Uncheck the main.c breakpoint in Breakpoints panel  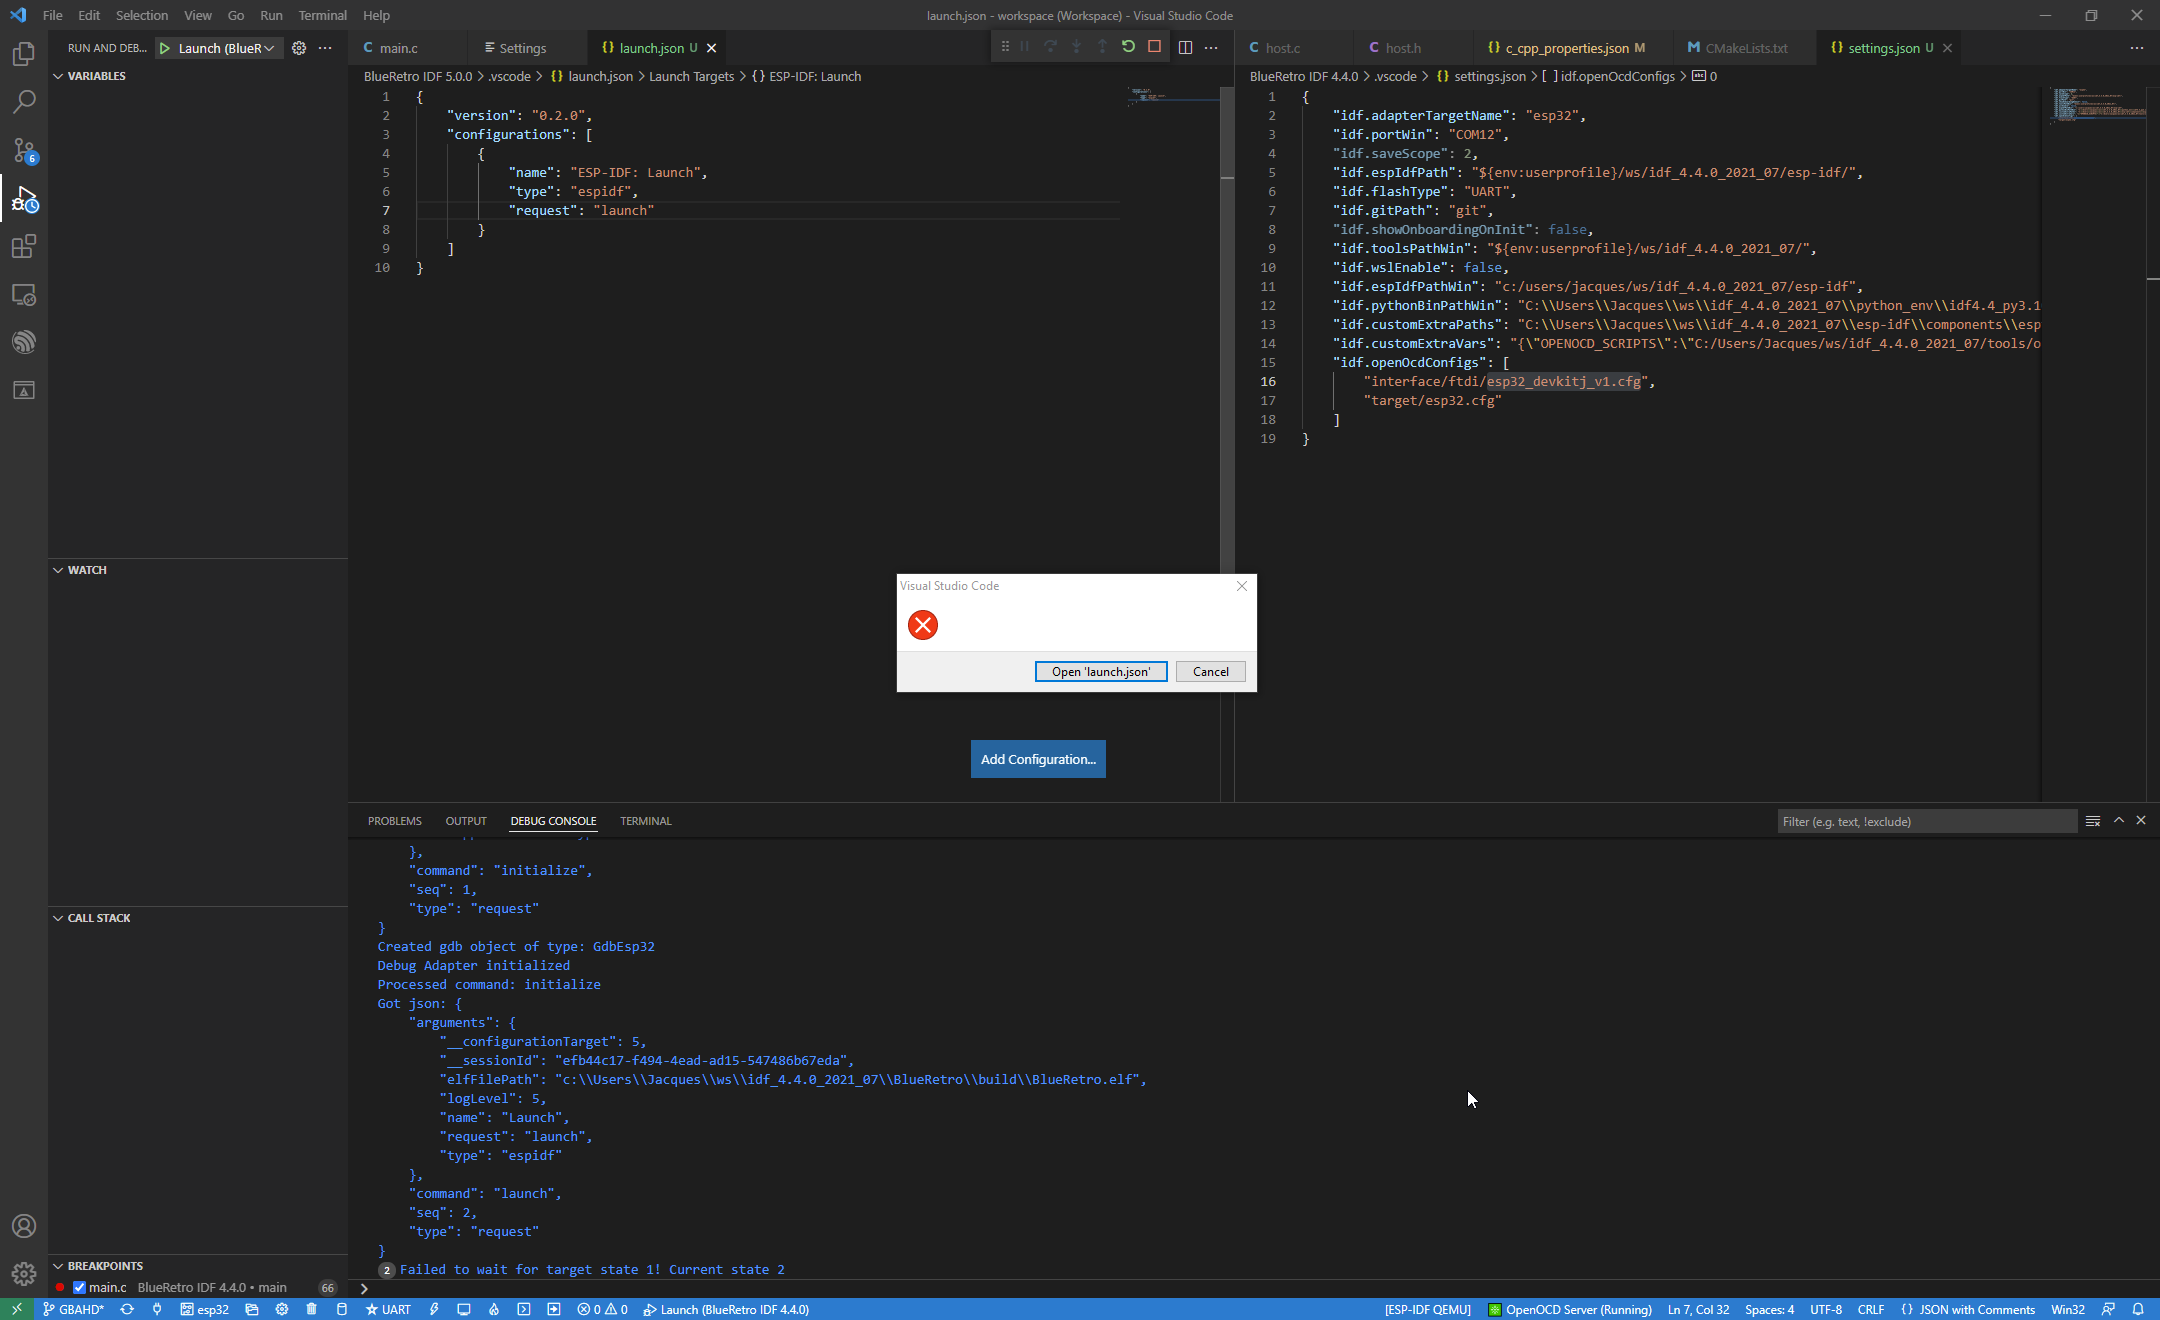pyautogui.click(x=81, y=1288)
